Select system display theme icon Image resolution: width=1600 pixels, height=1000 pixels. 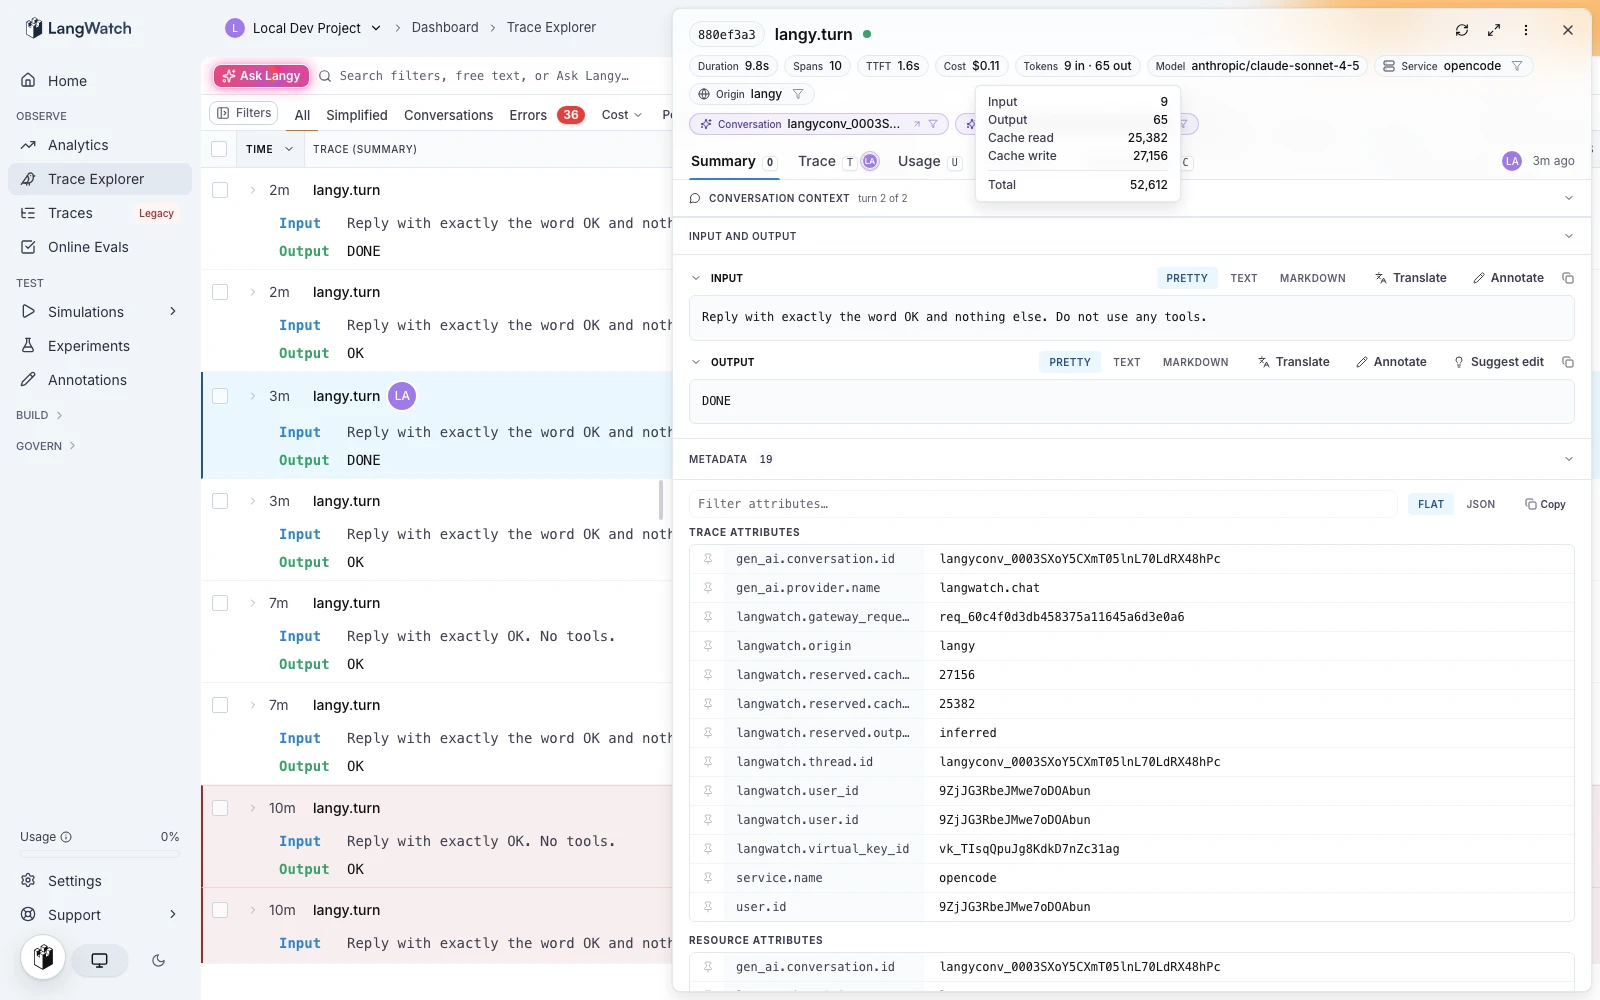99,960
